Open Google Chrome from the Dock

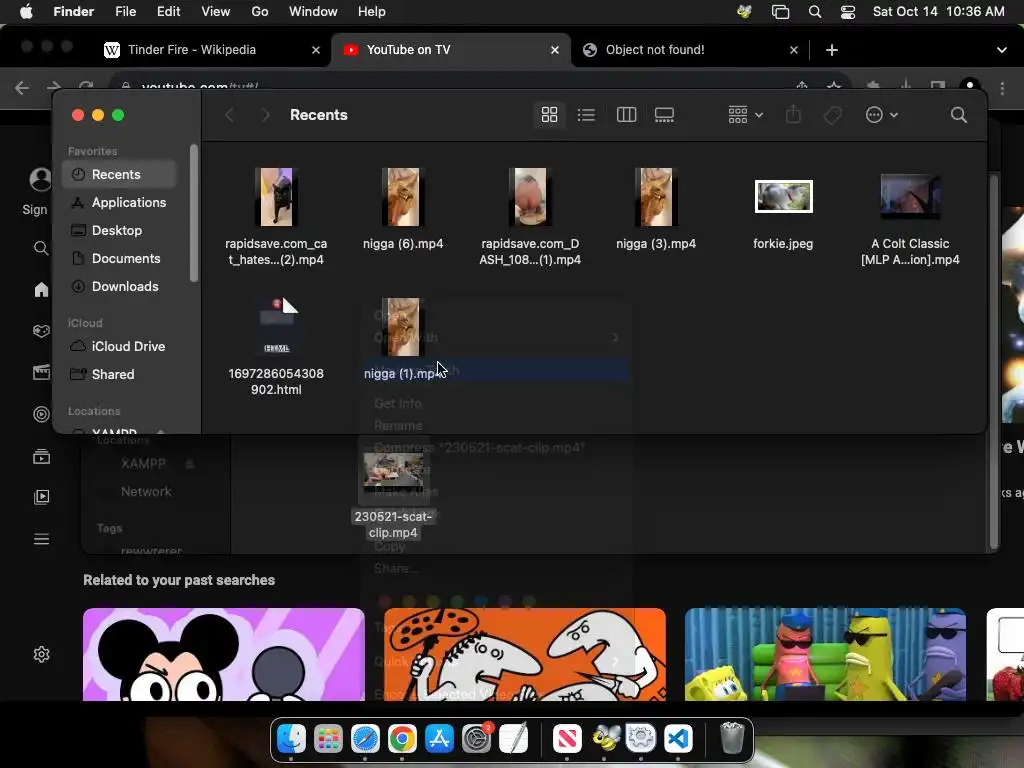tap(402, 739)
